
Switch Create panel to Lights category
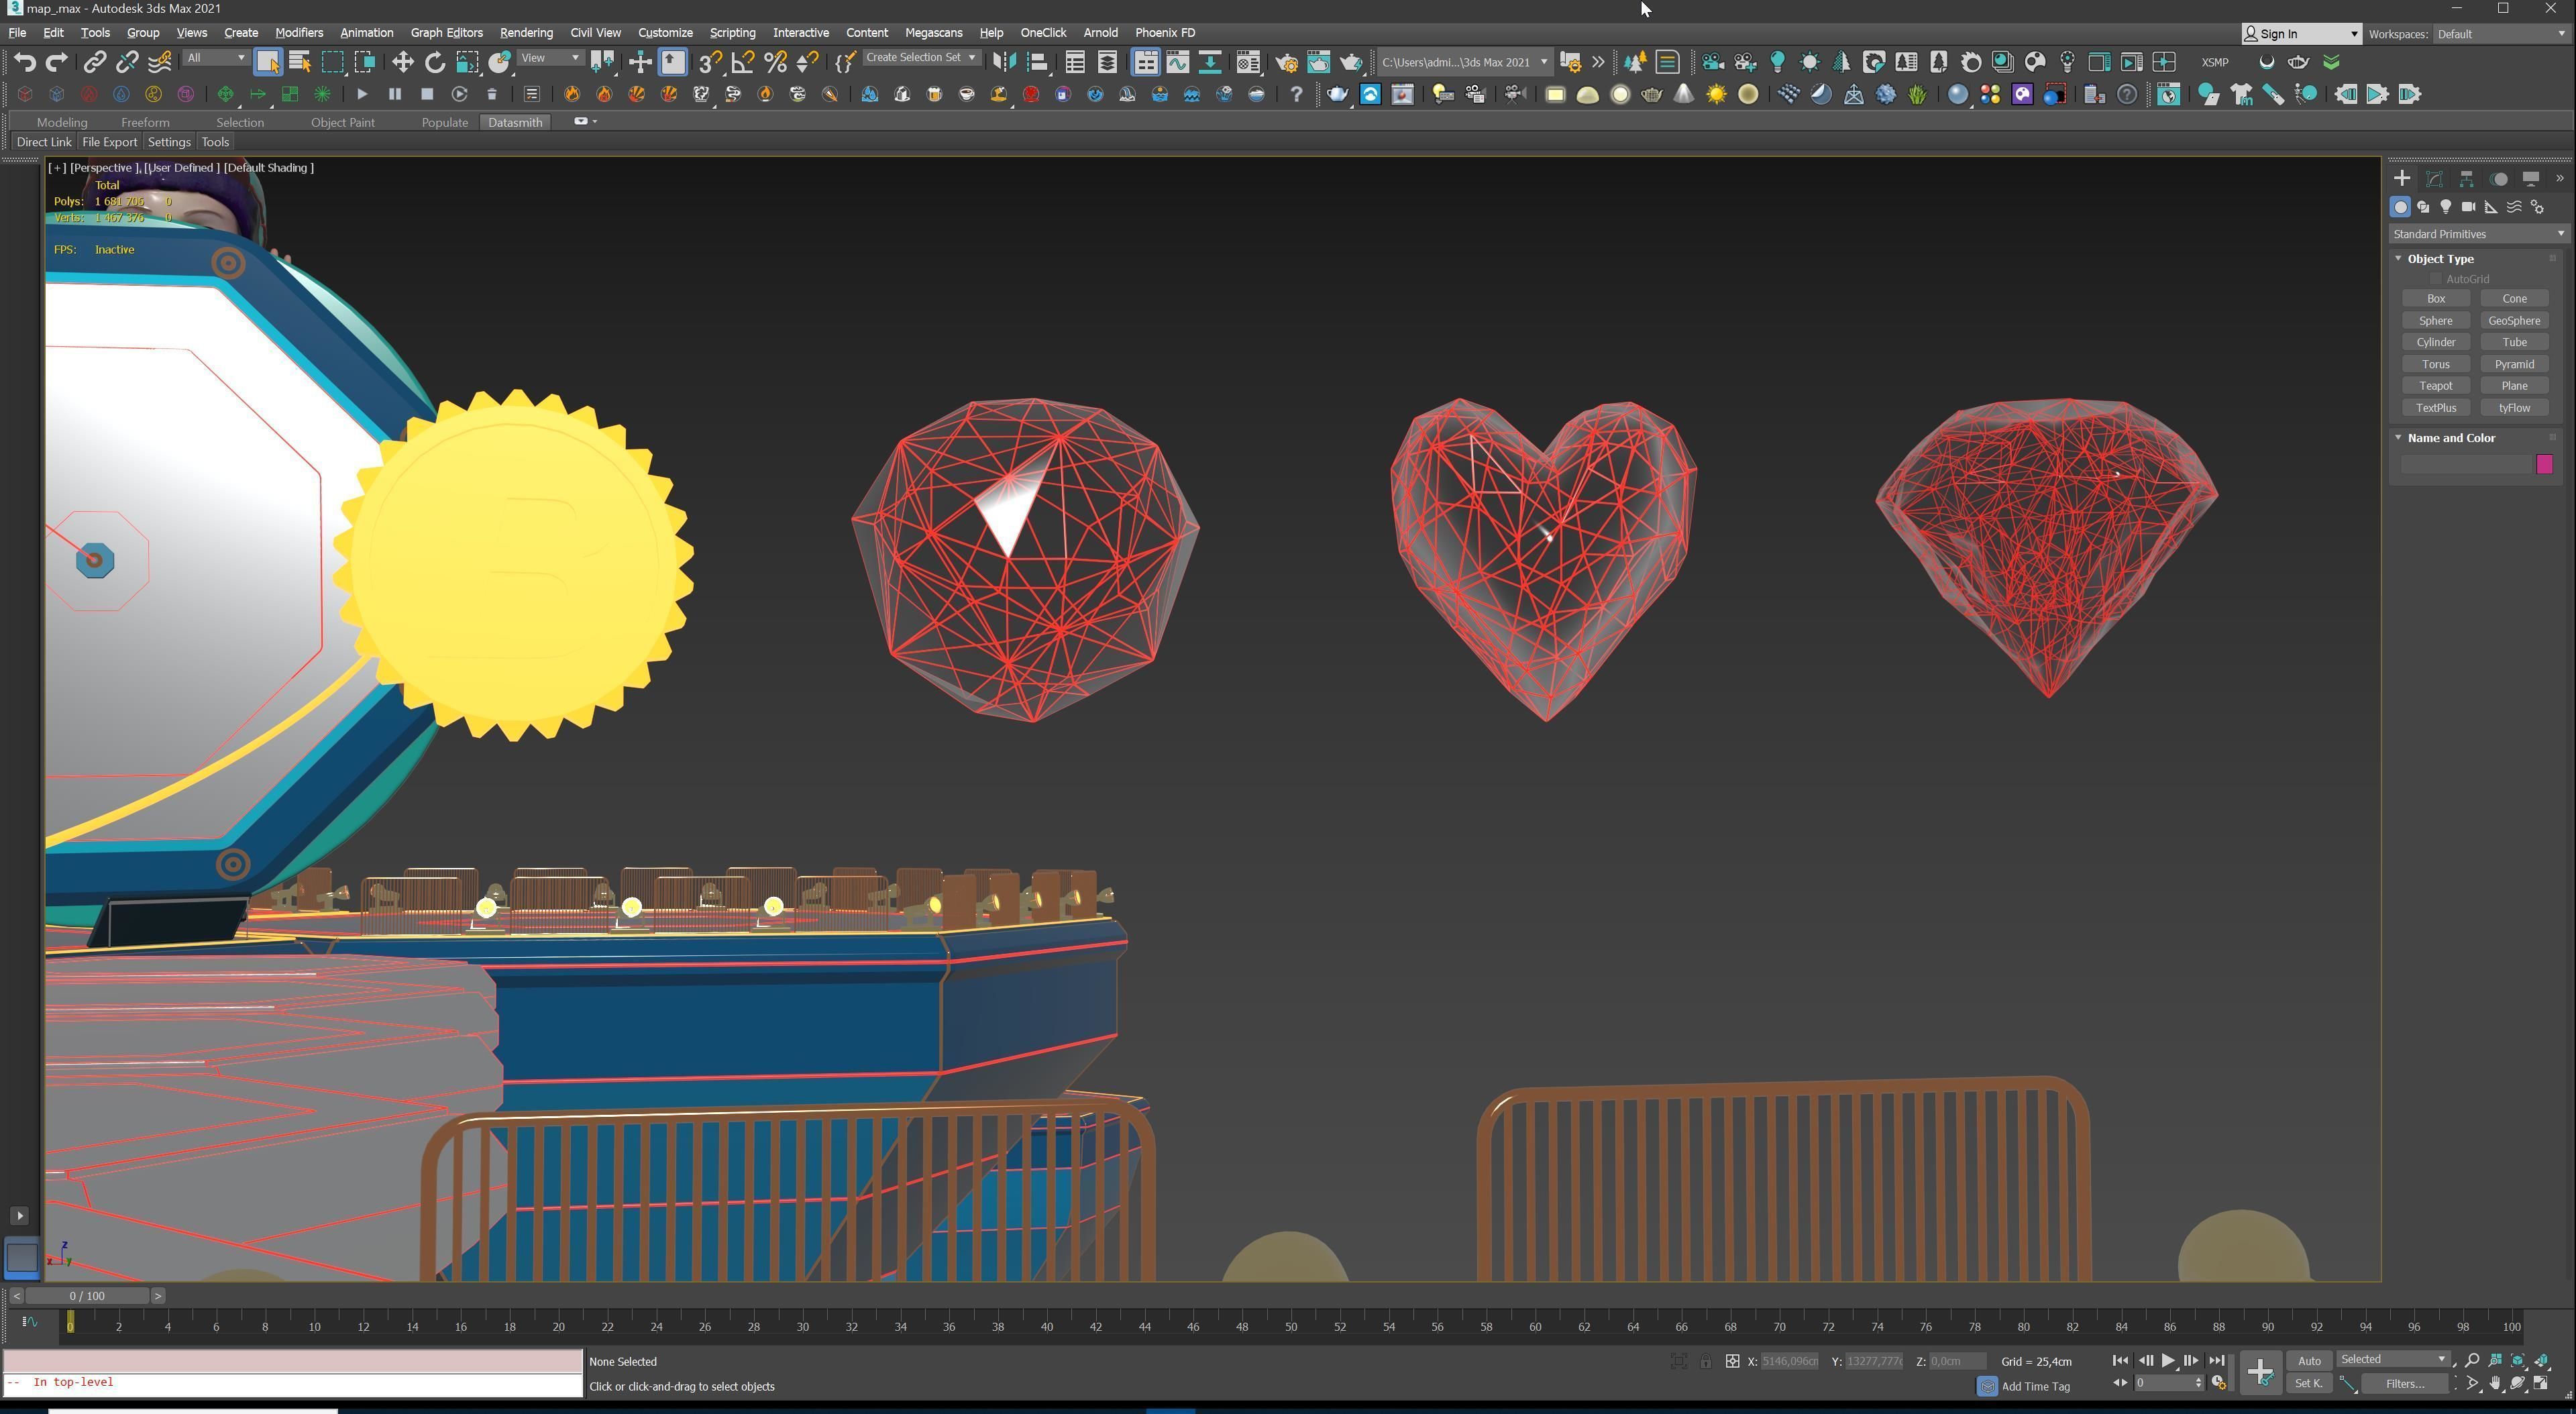pos(2446,207)
